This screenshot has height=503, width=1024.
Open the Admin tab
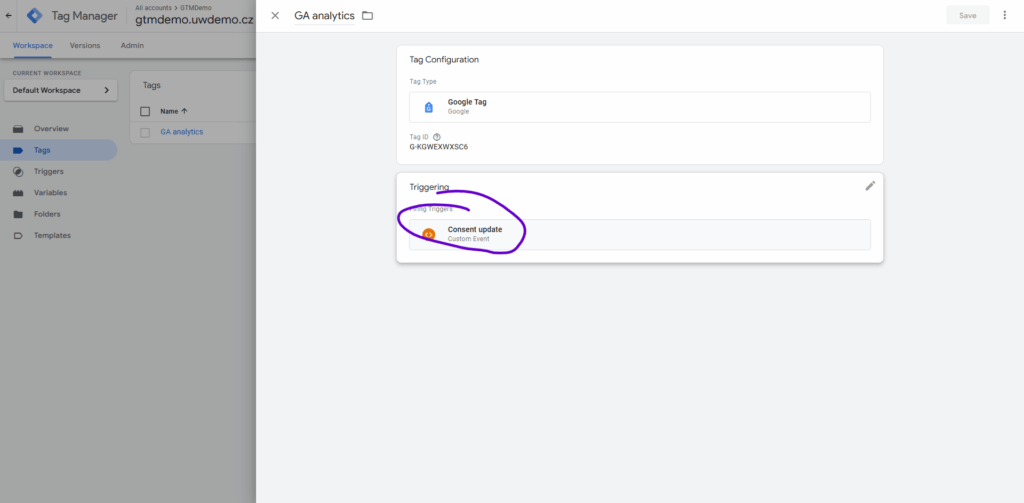[x=132, y=46]
